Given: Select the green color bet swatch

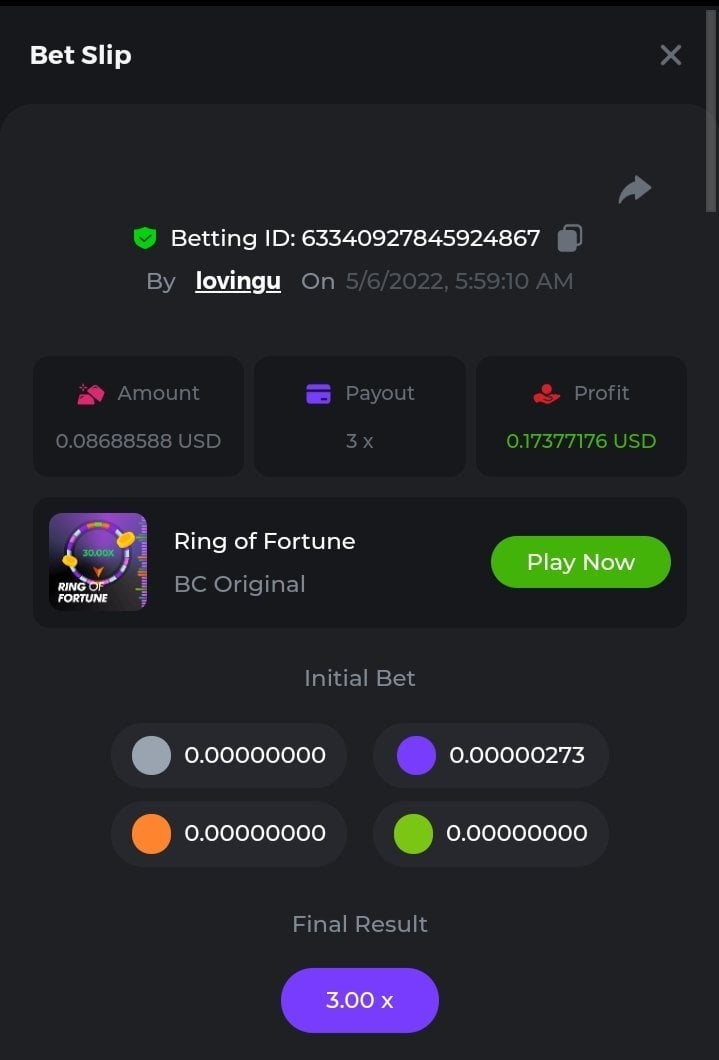Looking at the screenshot, I should click(414, 833).
